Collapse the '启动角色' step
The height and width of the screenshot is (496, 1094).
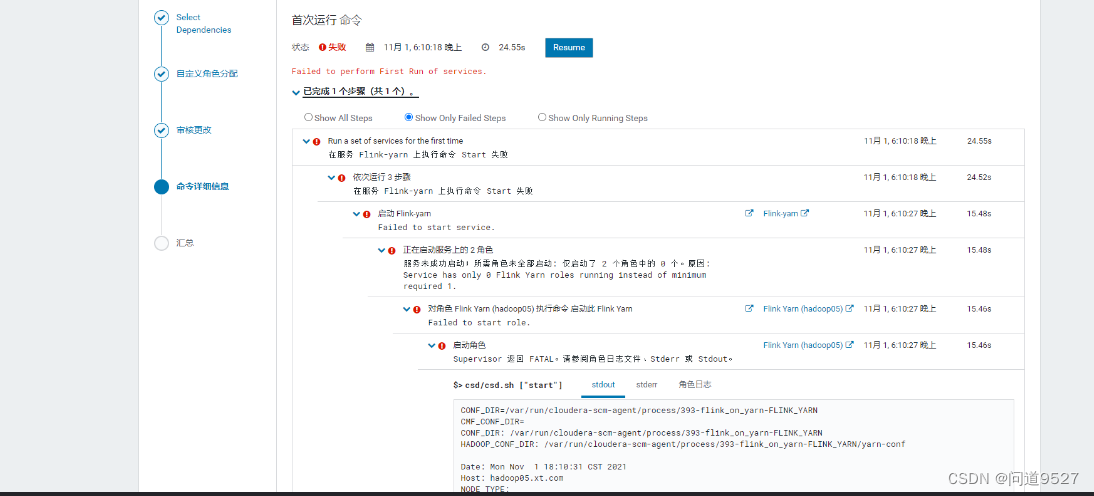click(432, 345)
